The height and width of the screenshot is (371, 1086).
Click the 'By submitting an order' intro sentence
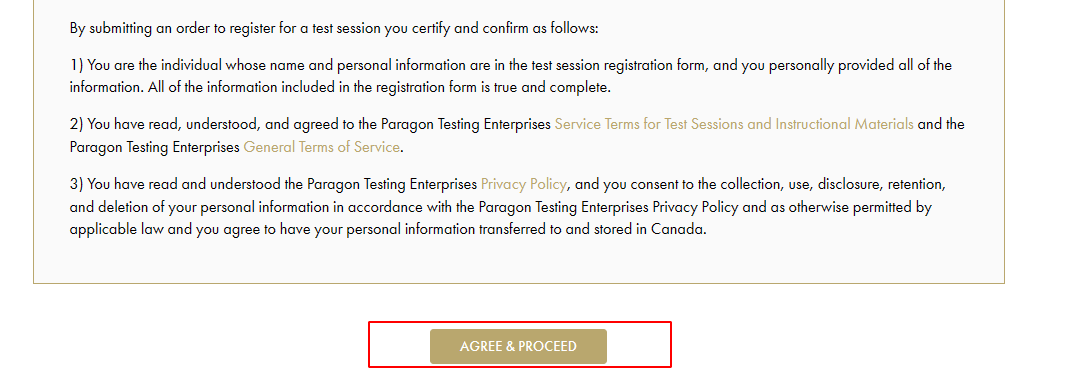(x=334, y=29)
